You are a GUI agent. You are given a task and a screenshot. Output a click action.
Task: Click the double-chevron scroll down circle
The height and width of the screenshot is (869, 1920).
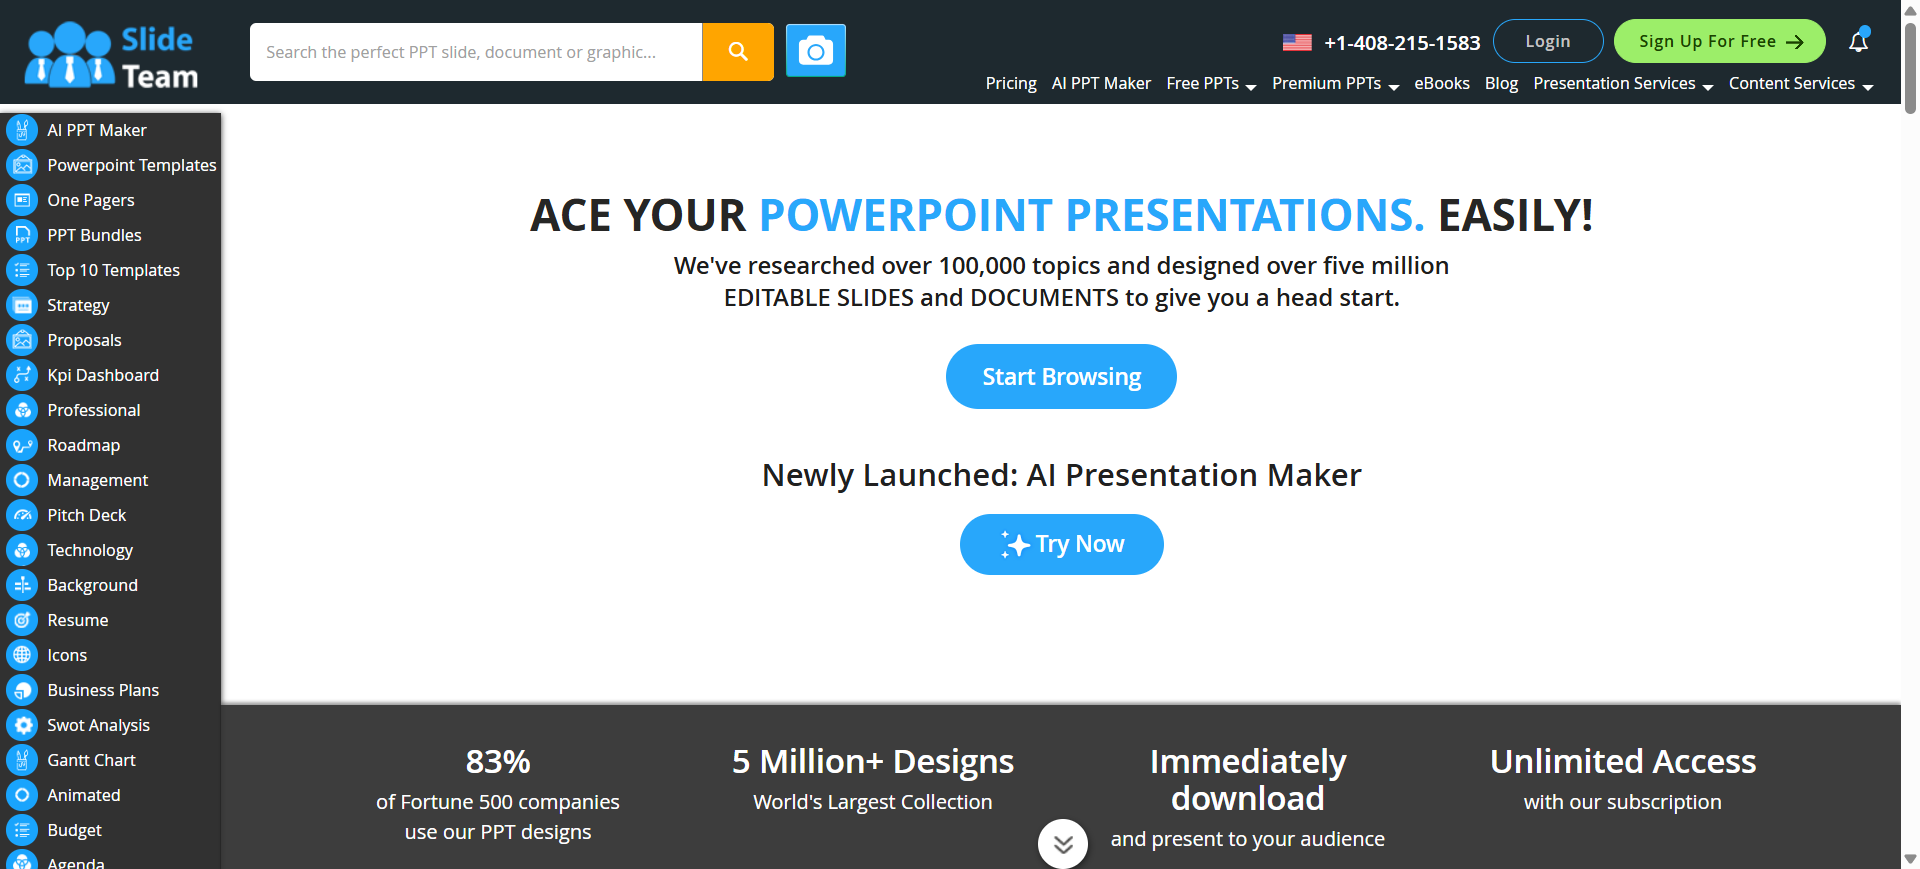(1062, 844)
